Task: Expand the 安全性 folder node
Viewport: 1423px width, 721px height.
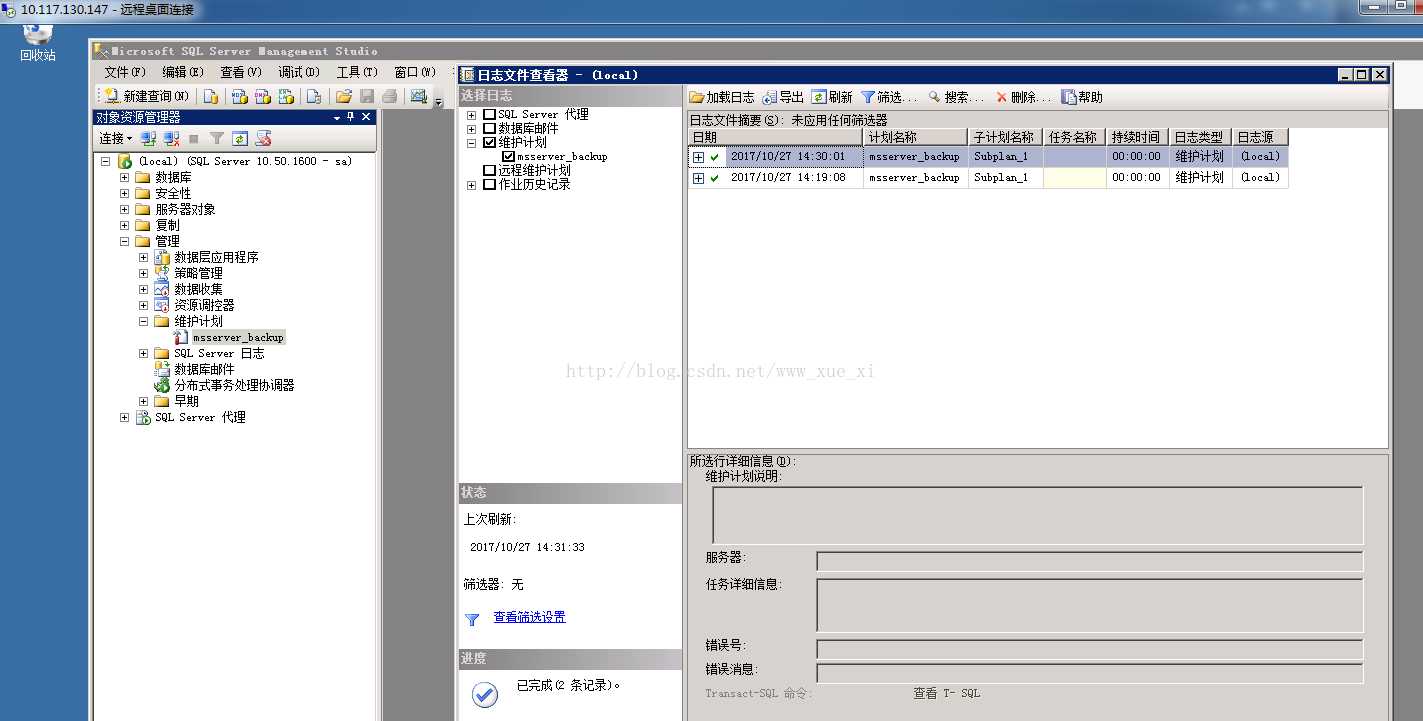Action: [125, 193]
